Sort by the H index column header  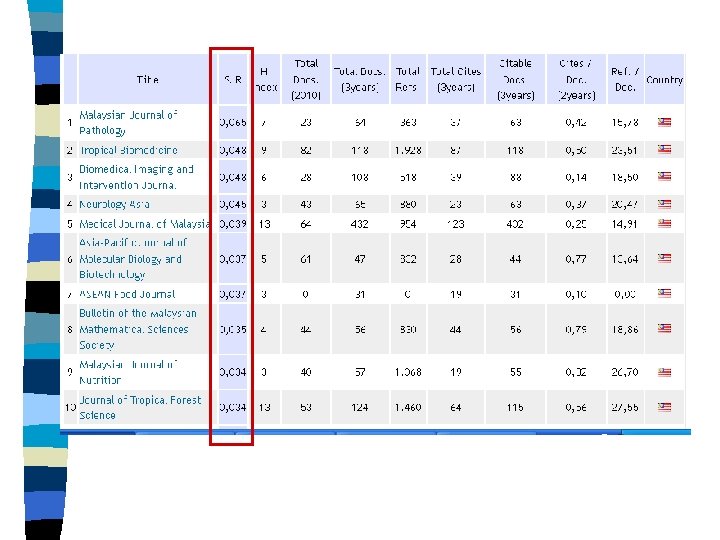tap(265, 79)
